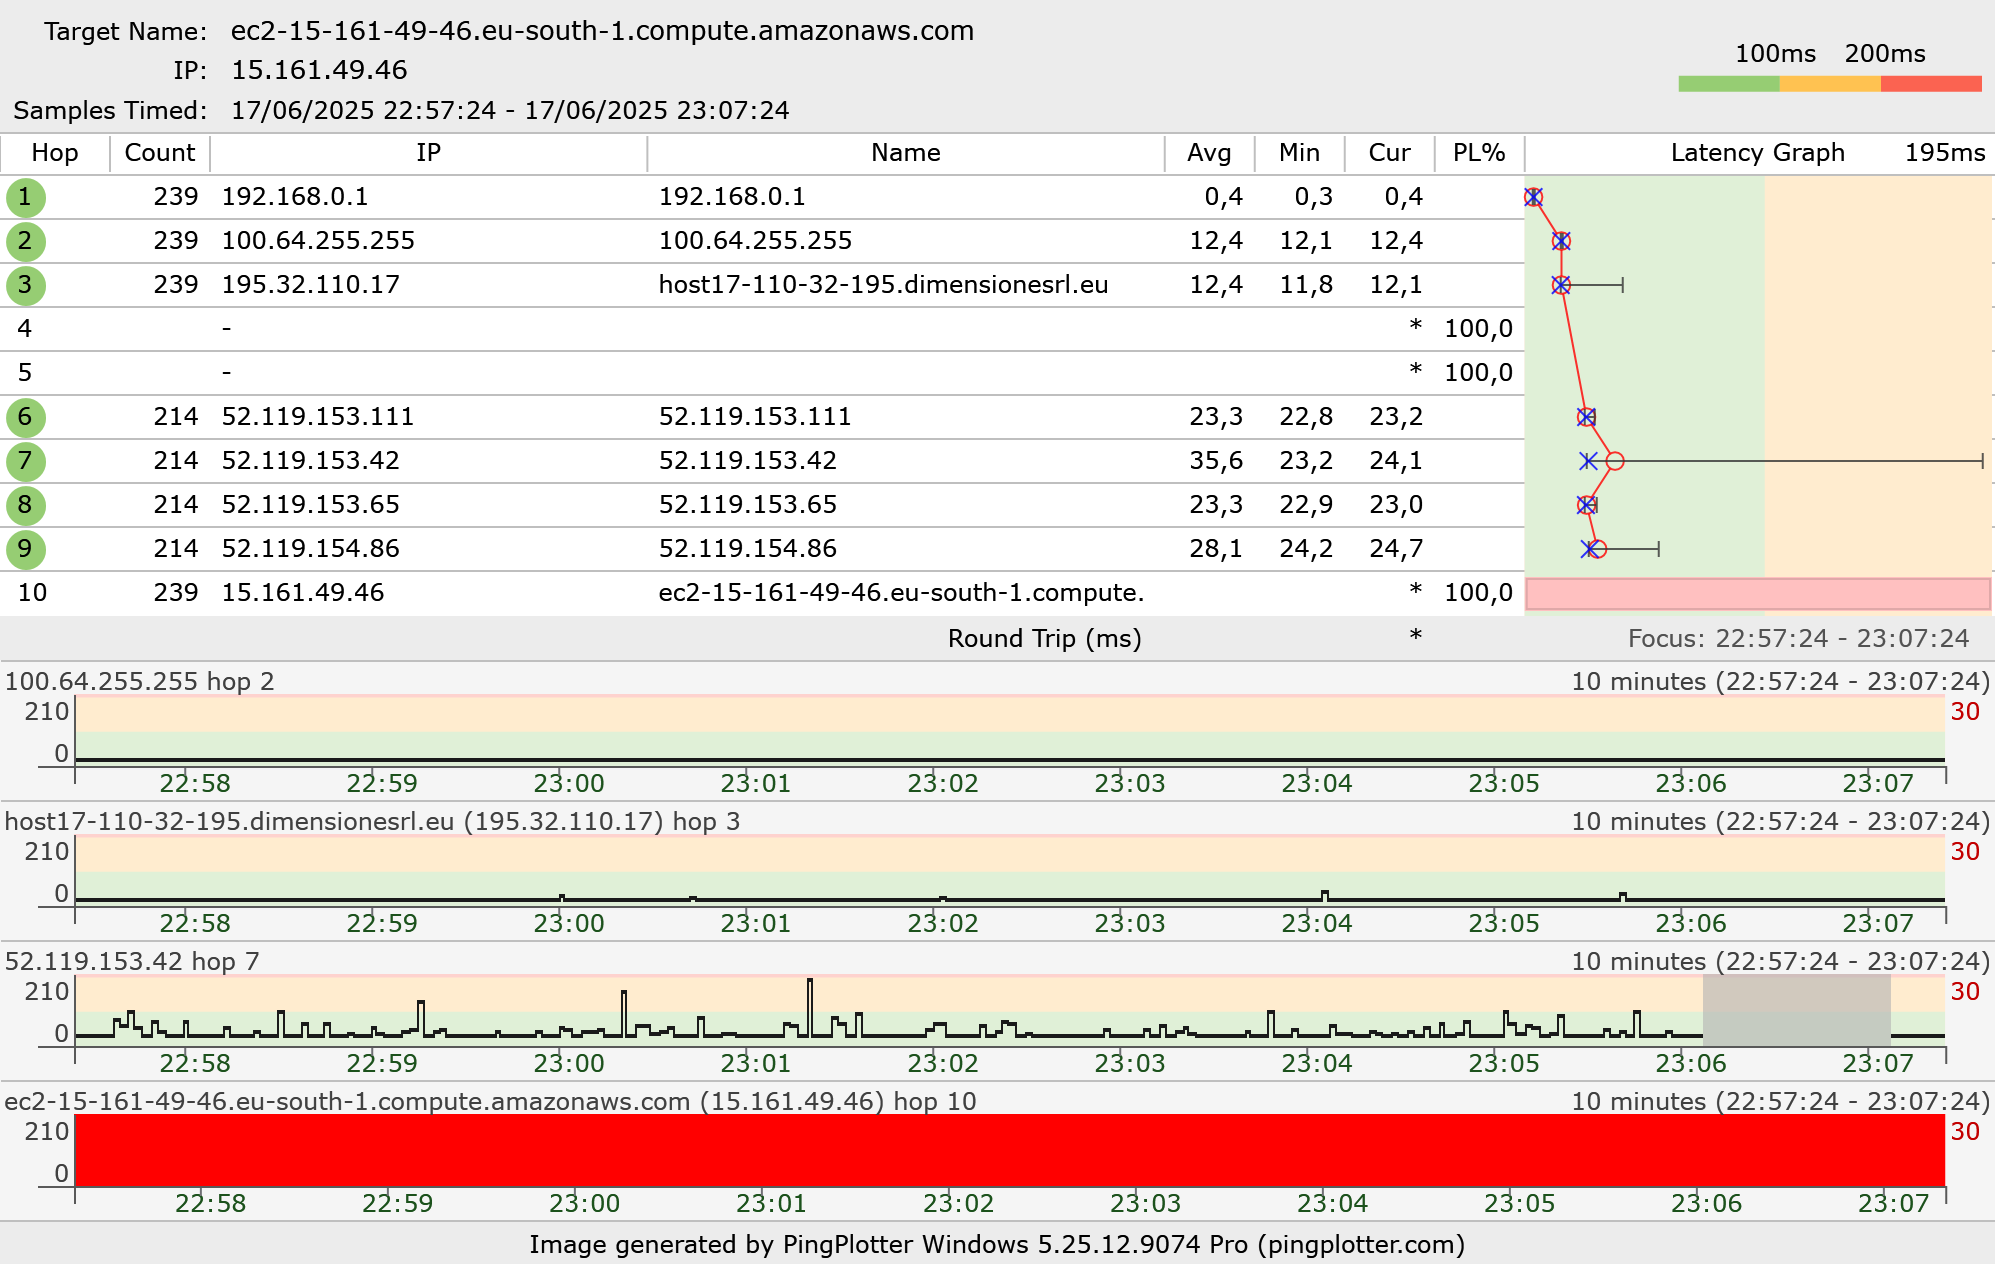The image size is (1995, 1264).
Task: Click the green 100ms legend color segment
Action: (1728, 84)
